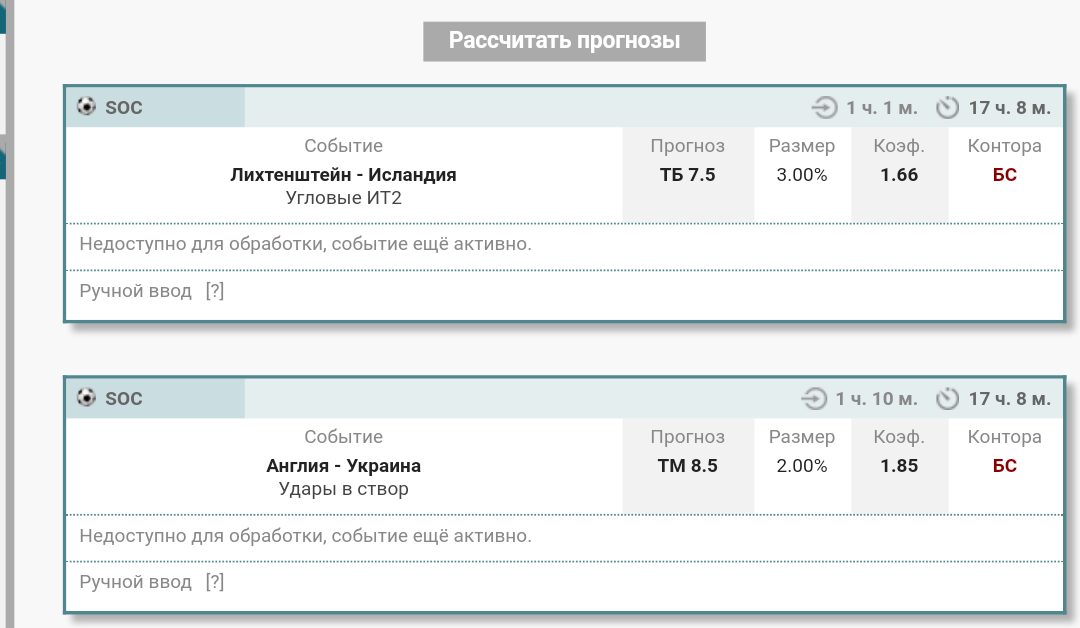The height and width of the screenshot is (628, 1080).
Task: Click the ТБ 7.5 forecast value
Action: pos(687,175)
